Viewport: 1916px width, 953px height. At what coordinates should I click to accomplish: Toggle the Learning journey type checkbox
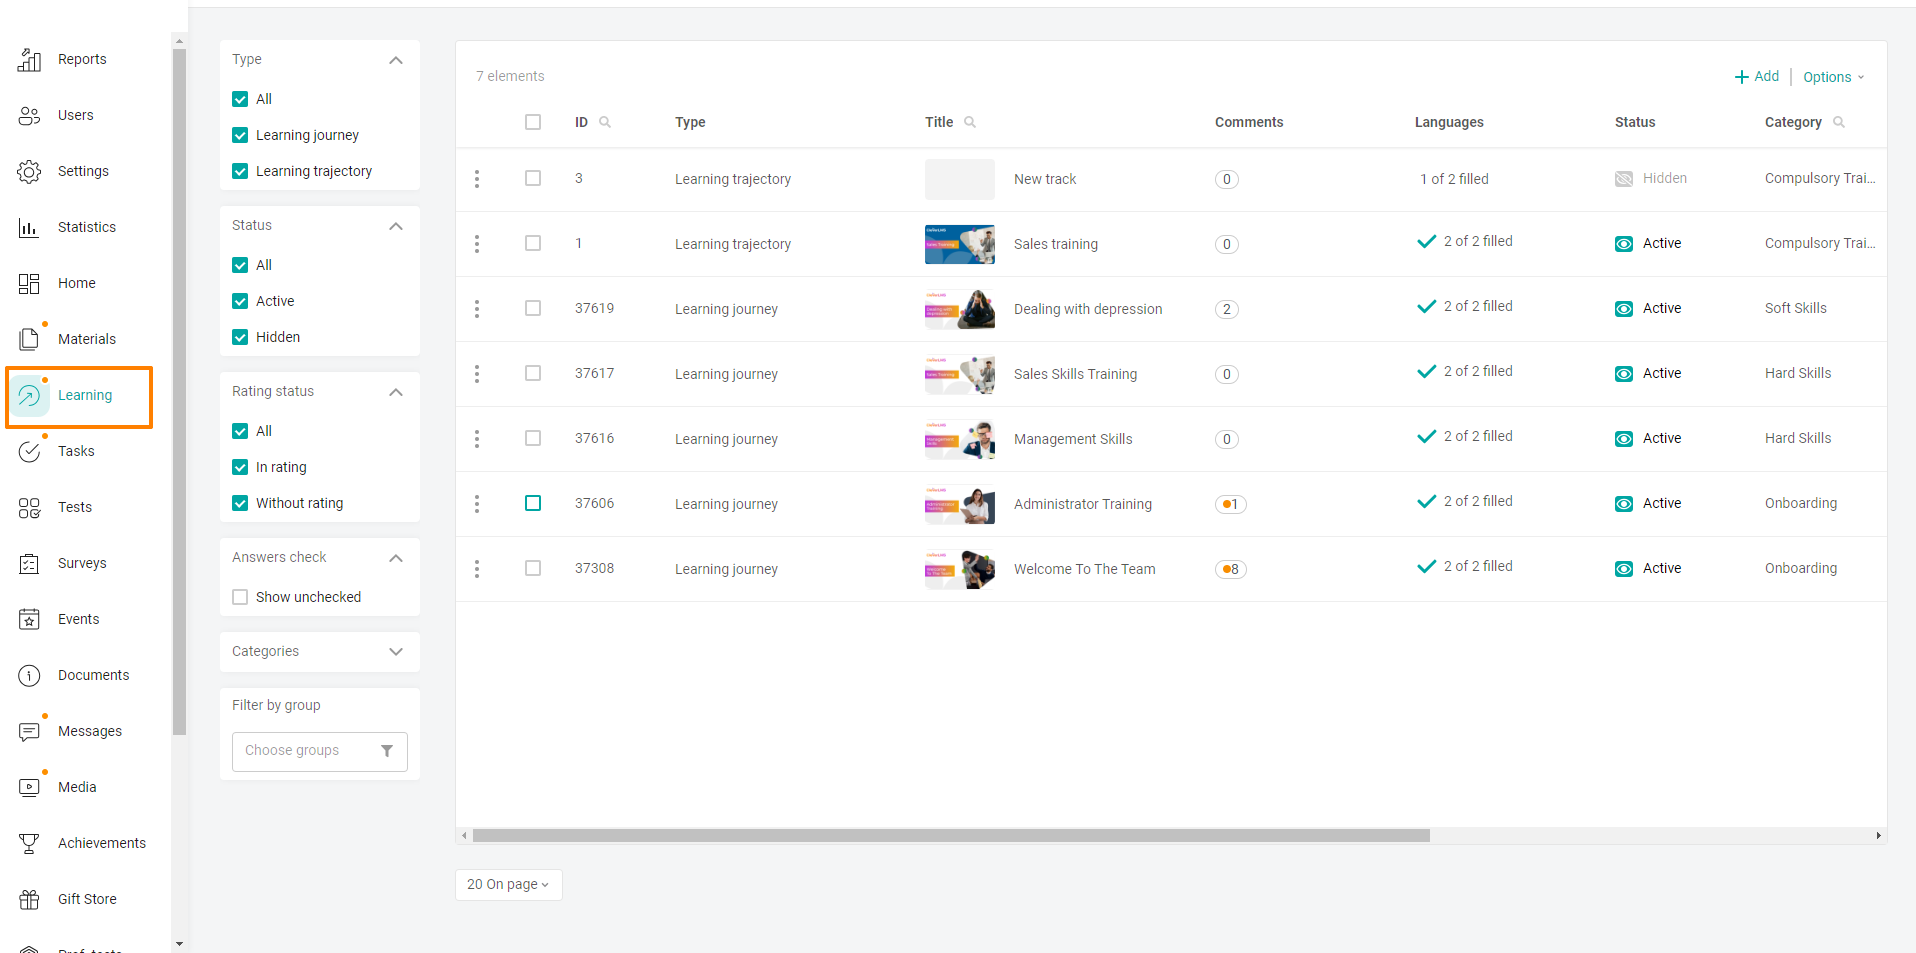pyautogui.click(x=240, y=135)
